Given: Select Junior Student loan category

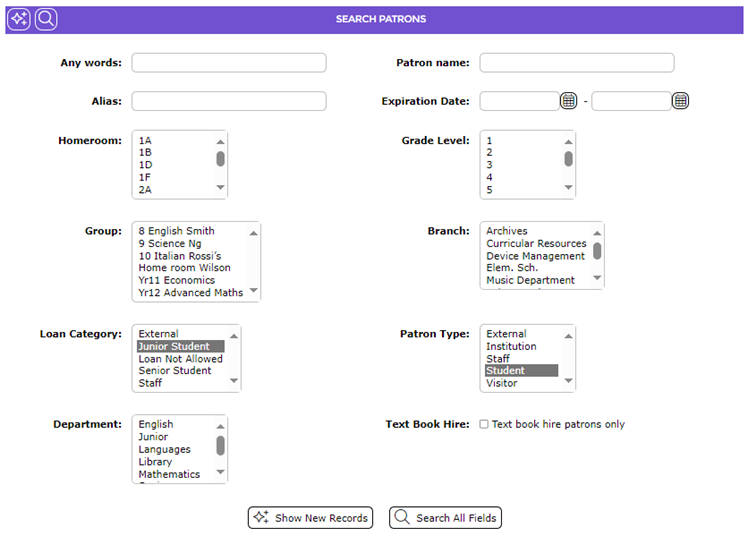Looking at the screenshot, I should coord(181,346).
